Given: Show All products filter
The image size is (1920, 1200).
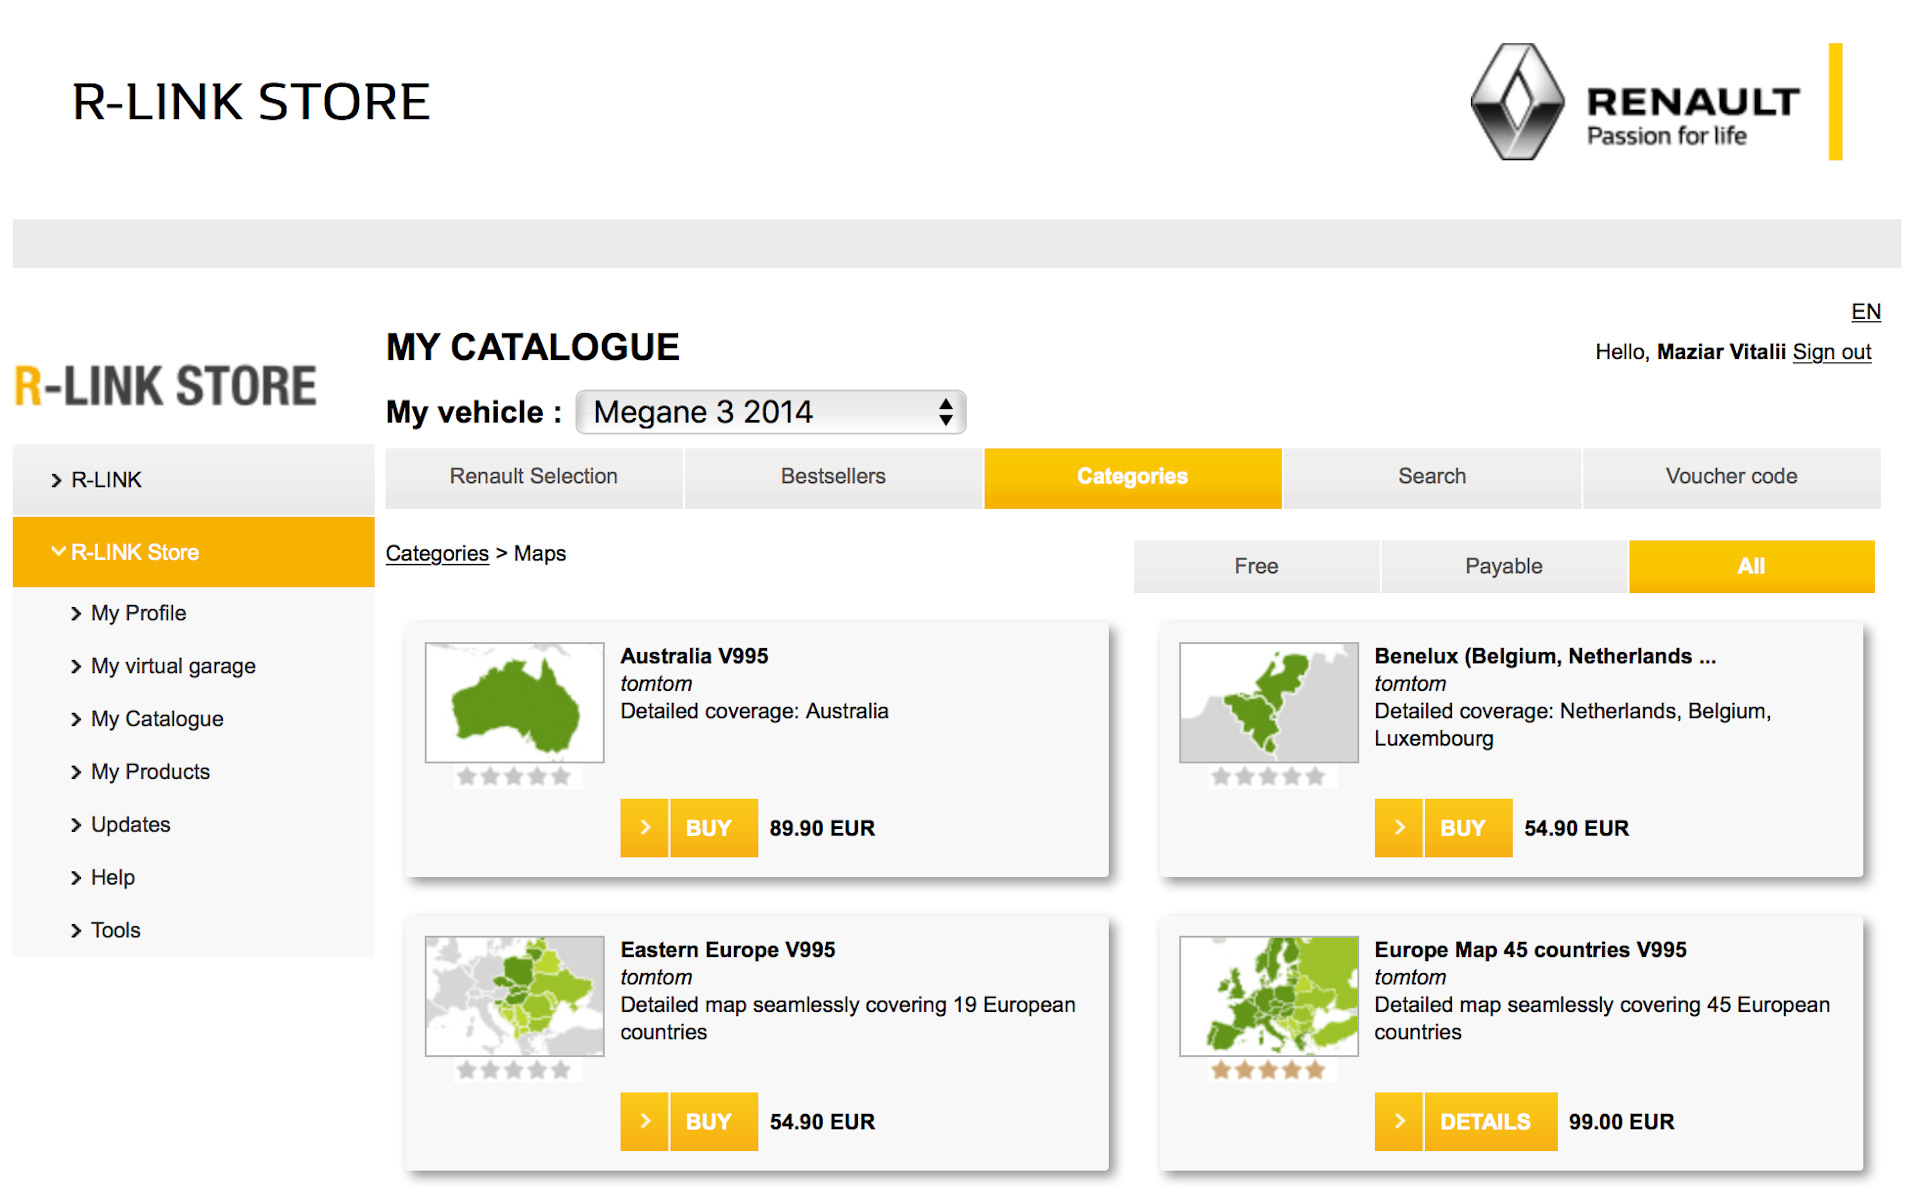Looking at the screenshot, I should tap(1750, 566).
